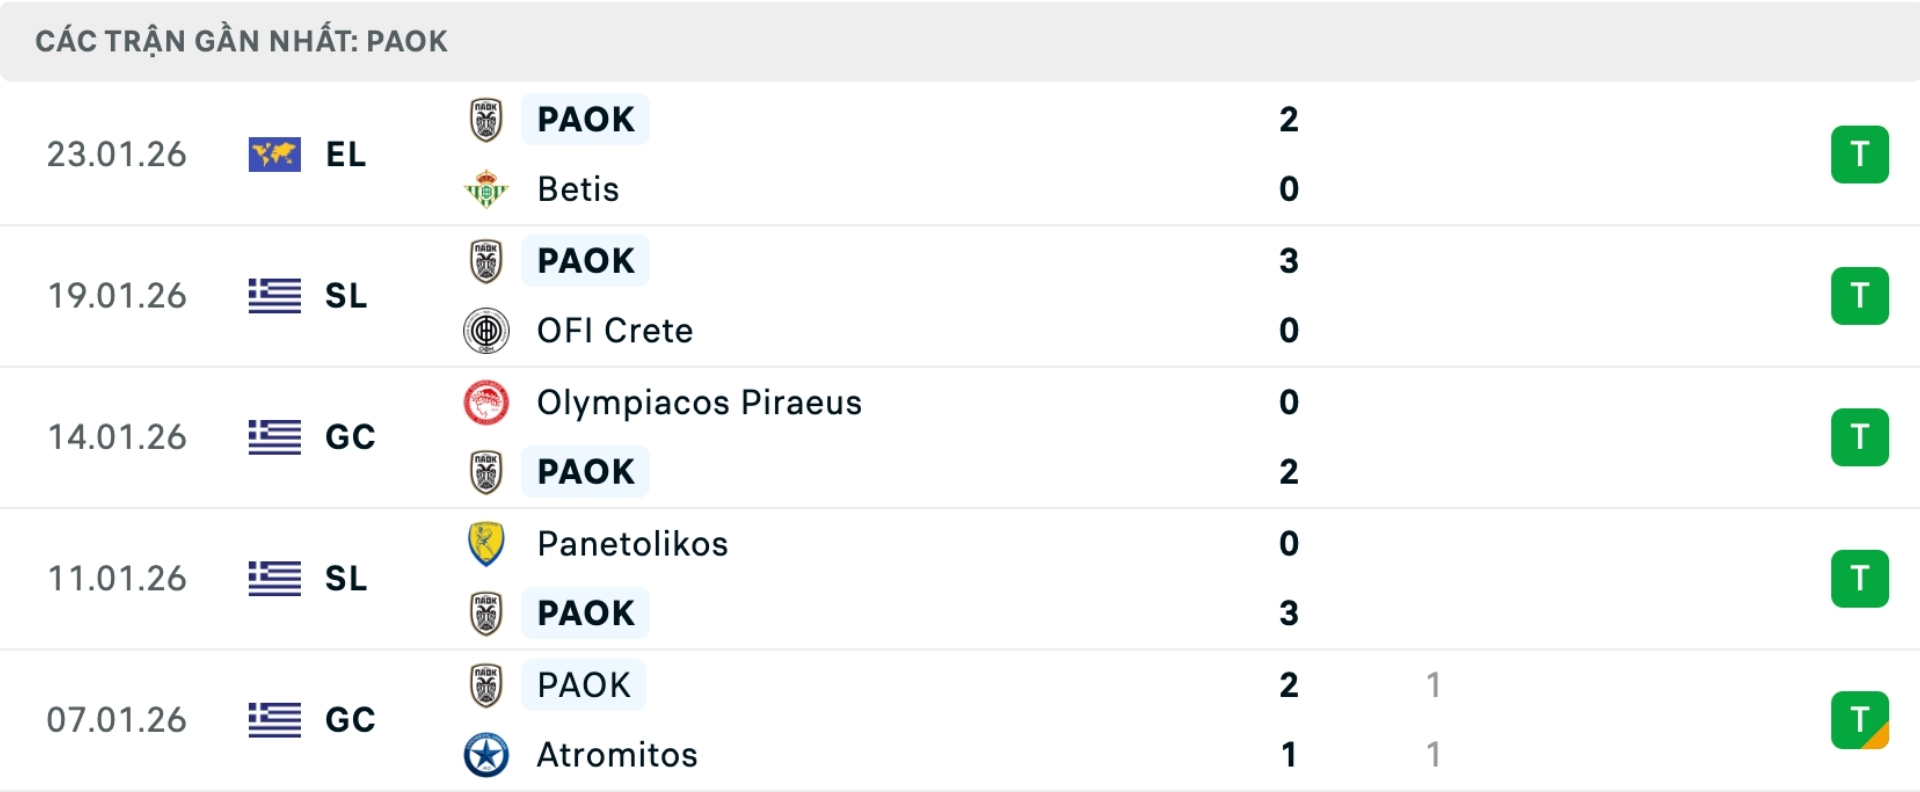
Task: Expand details of the Olympiacos Piraeus match row
Action: [960, 437]
